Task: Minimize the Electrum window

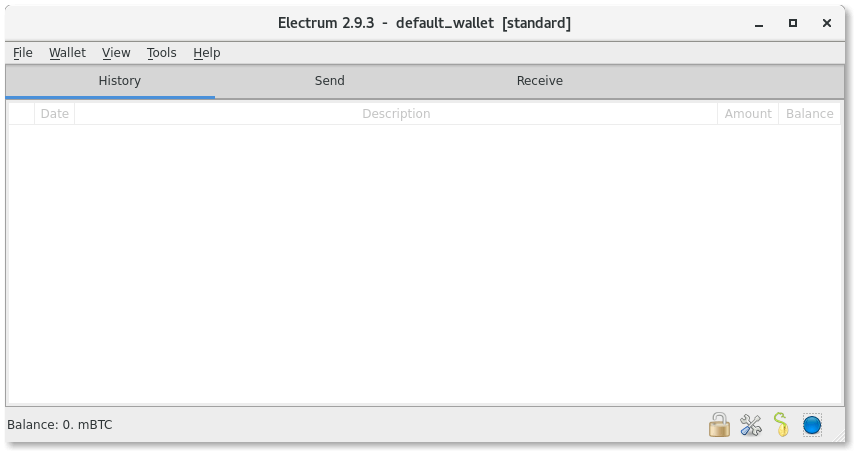Action: 759,24
